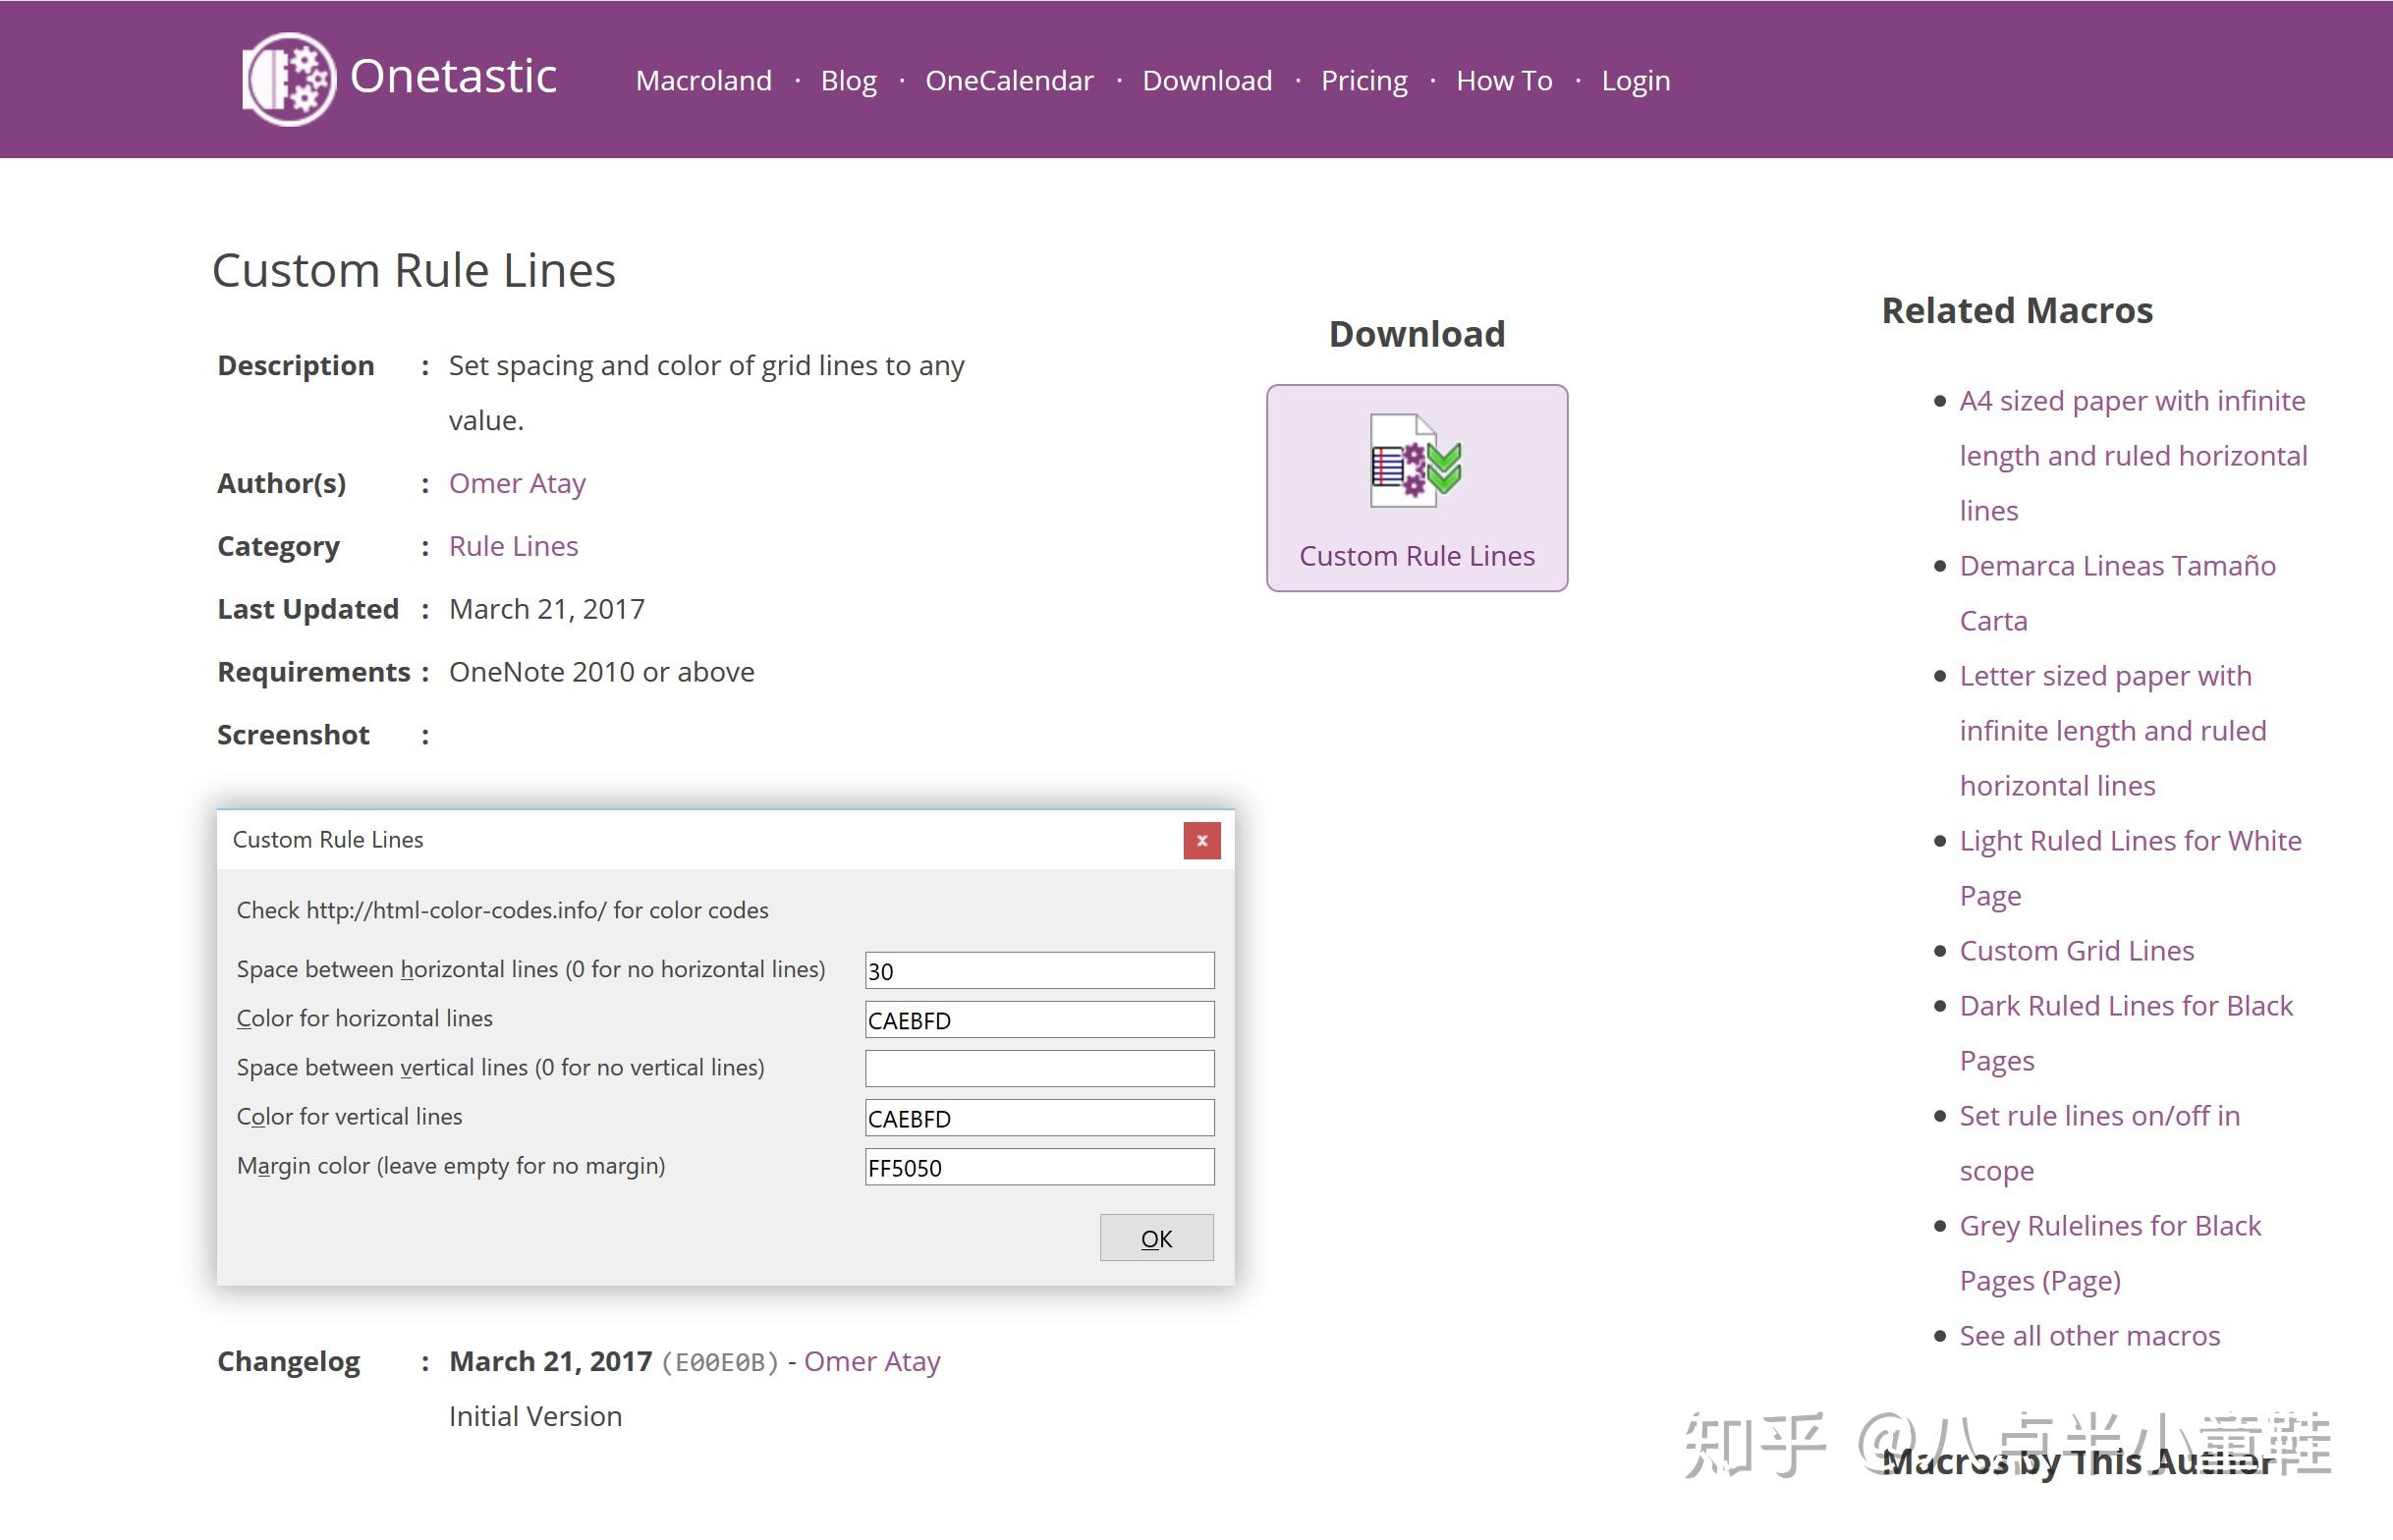The width and height of the screenshot is (2393, 1540).
Task: Click the horizontal line spacing field
Action: coord(1038,970)
